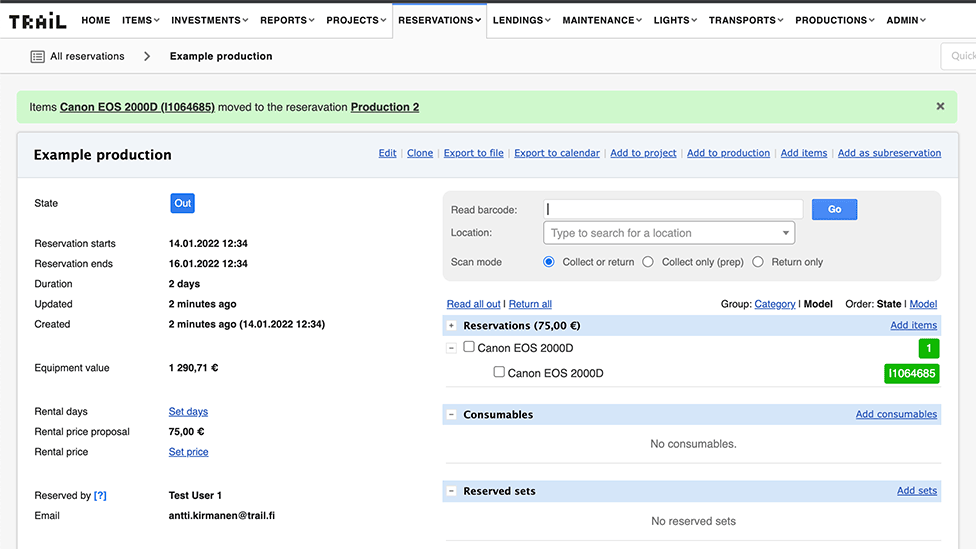Image resolution: width=976 pixels, height=549 pixels.
Task: Select Collect only (prep) scan mode
Action: (x=648, y=261)
